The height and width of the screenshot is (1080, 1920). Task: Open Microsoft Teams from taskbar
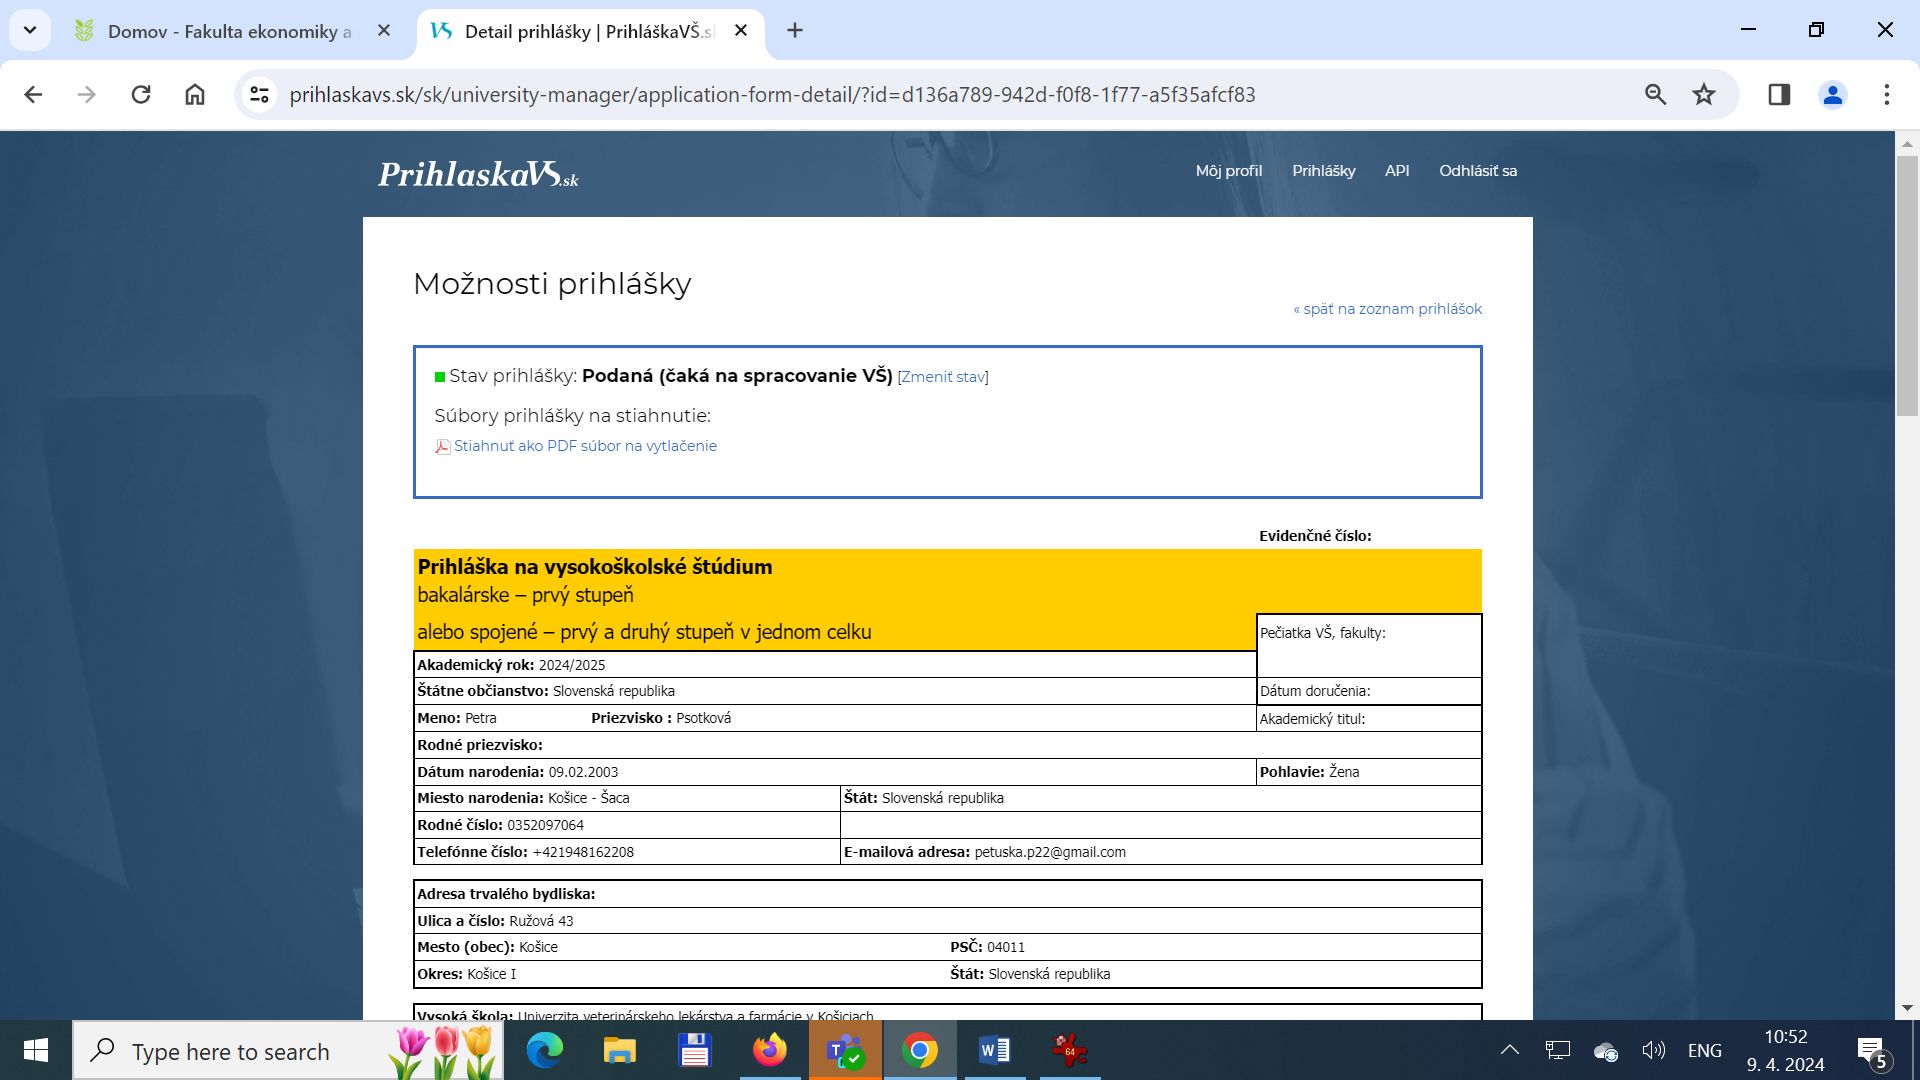point(845,1051)
